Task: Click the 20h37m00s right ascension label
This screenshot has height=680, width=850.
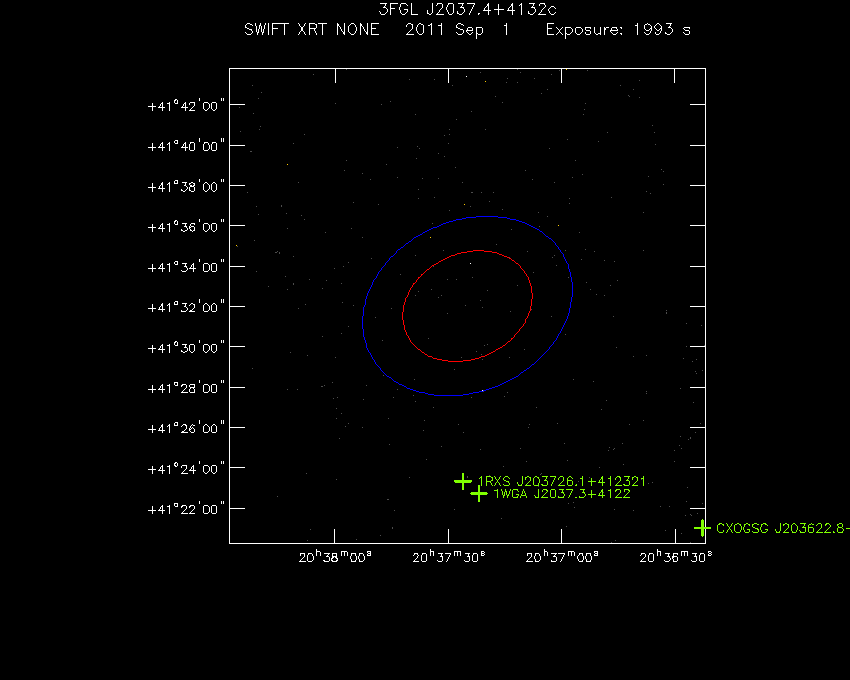Action: point(562,557)
